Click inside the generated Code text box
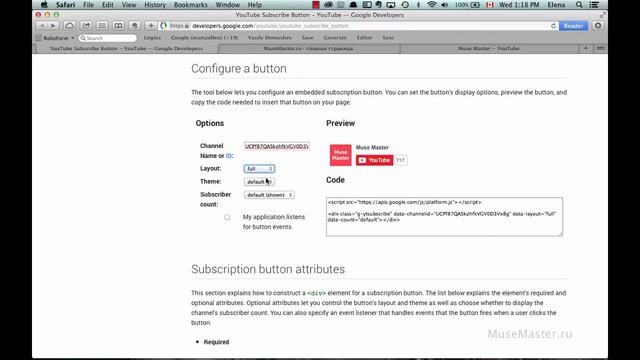640x360 pixels. [444, 217]
